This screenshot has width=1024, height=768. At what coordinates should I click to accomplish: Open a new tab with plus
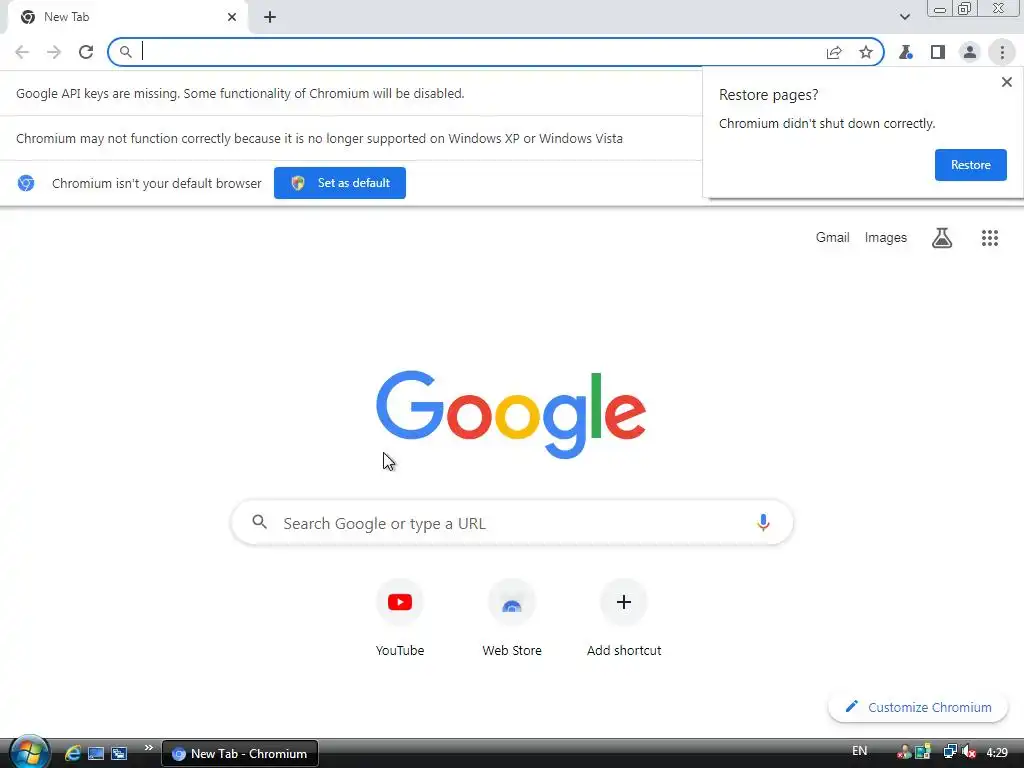point(270,17)
